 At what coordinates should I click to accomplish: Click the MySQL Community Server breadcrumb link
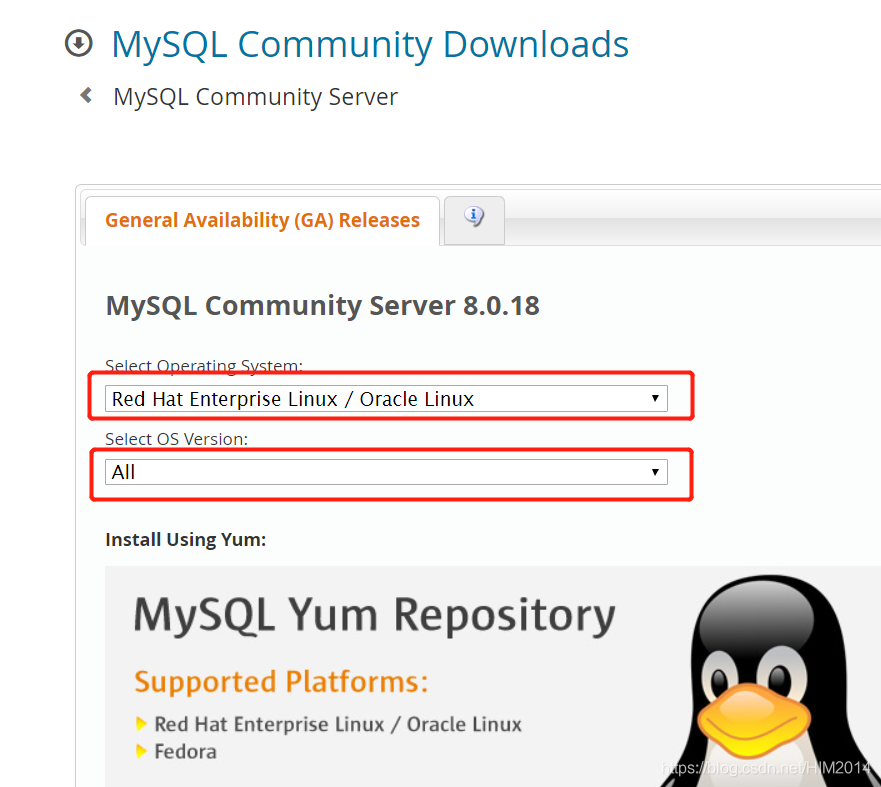point(256,97)
